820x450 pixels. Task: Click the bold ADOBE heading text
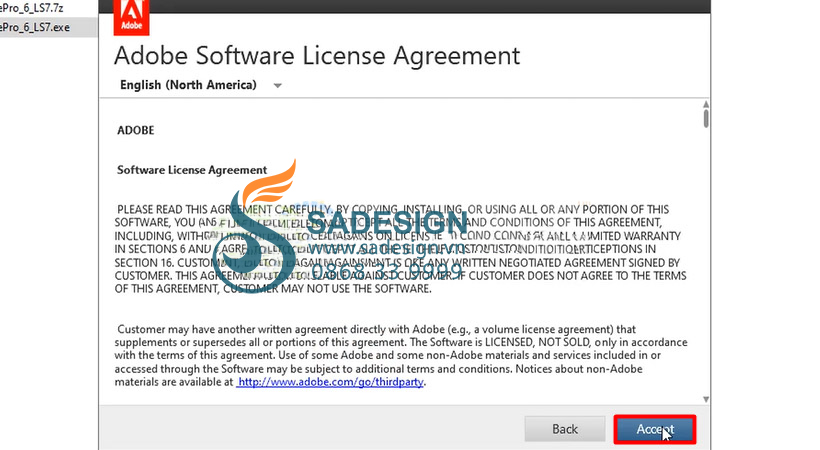tap(135, 130)
